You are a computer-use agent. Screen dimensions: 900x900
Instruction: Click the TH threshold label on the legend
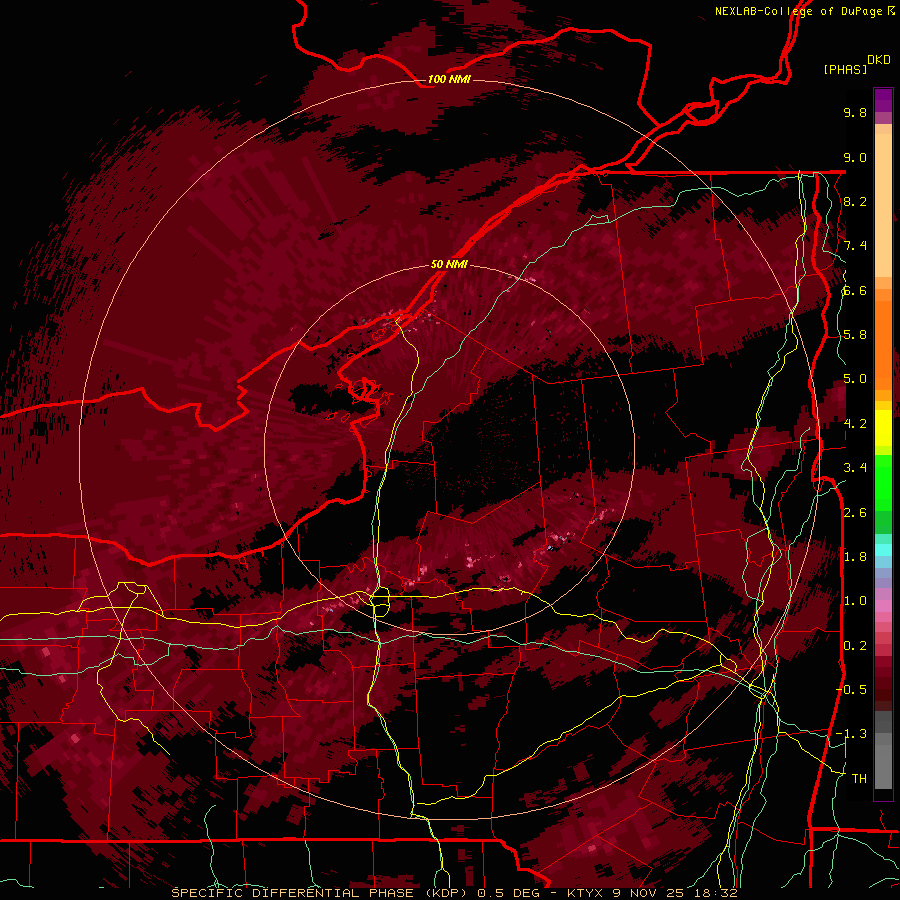coord(859,778)
